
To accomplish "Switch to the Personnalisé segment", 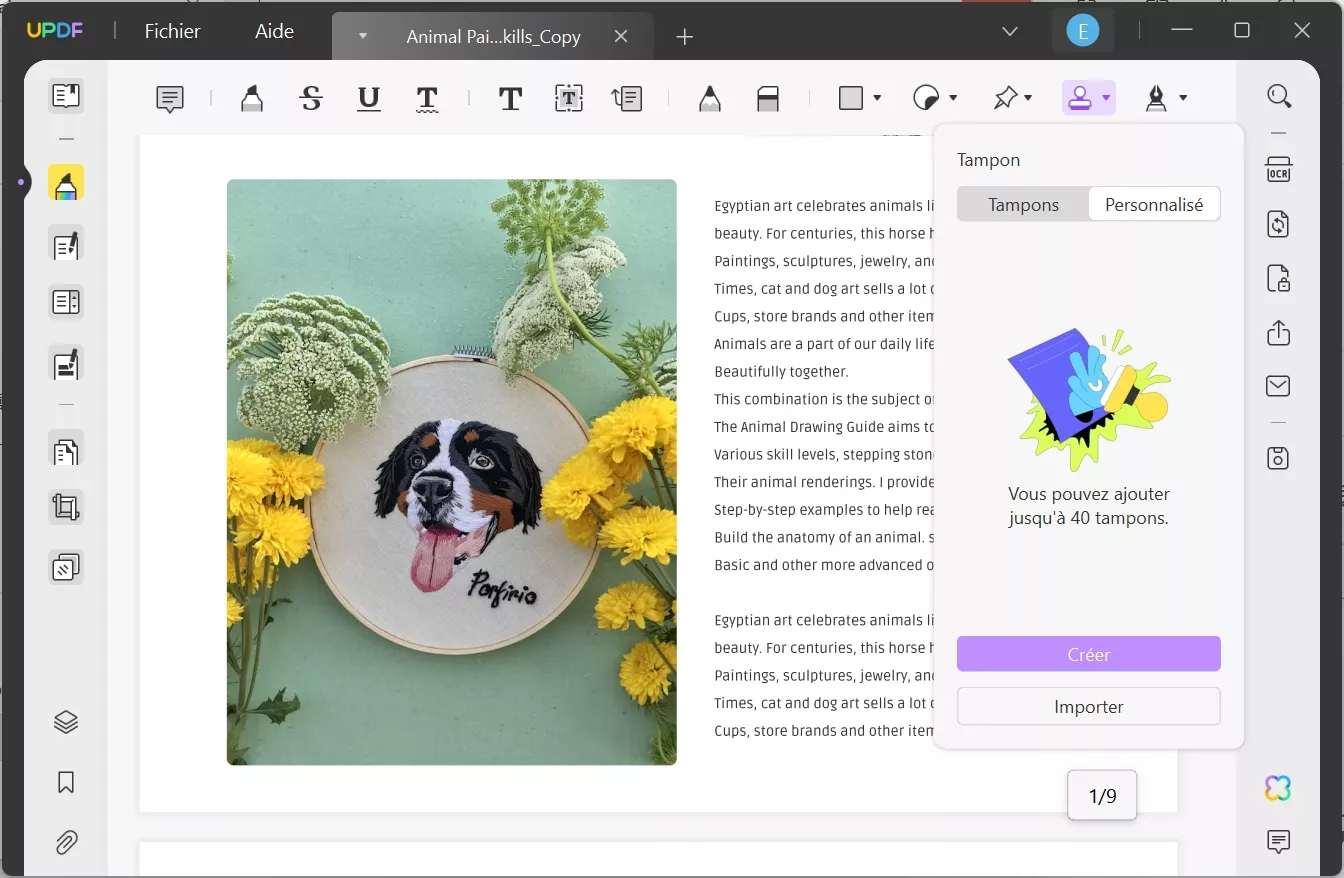I will [1154, 205].
